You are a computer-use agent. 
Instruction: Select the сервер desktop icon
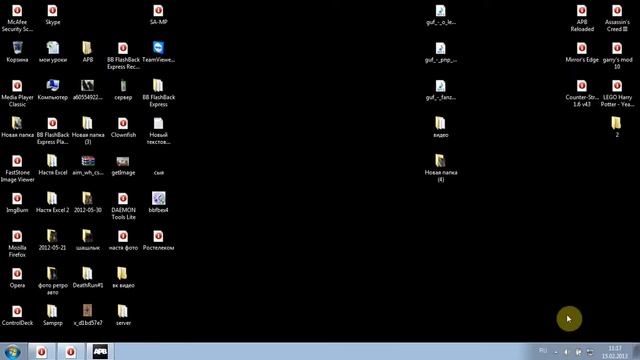click(x=123, y=90)
